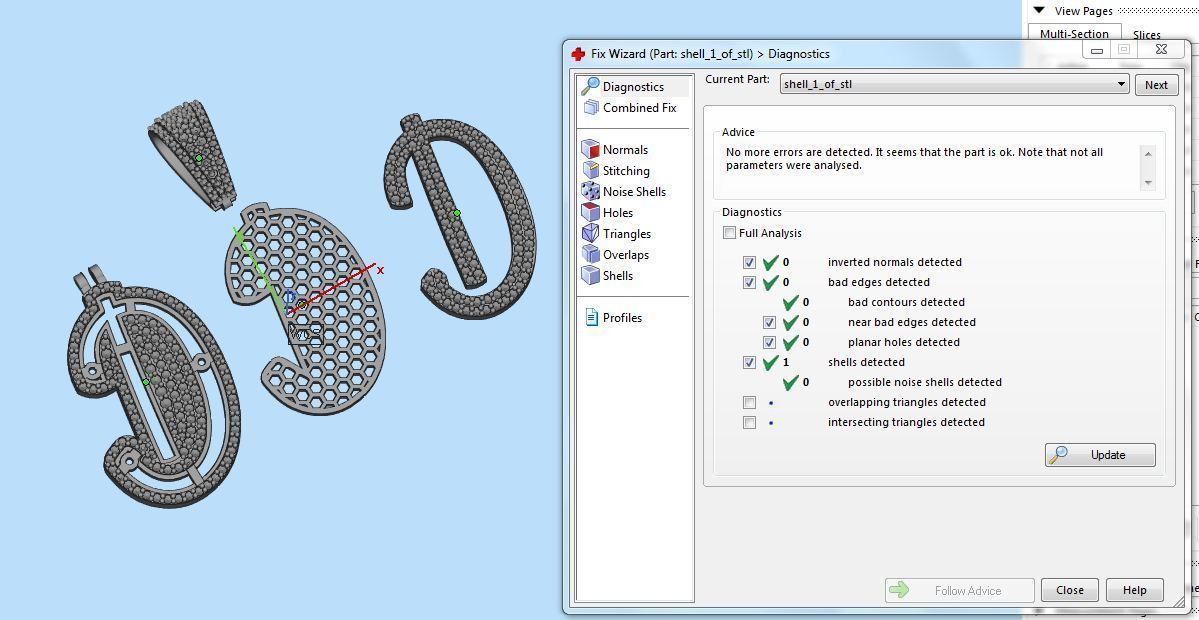Open the Combined Fix page
1199x620 pixels.
point(630,108)
